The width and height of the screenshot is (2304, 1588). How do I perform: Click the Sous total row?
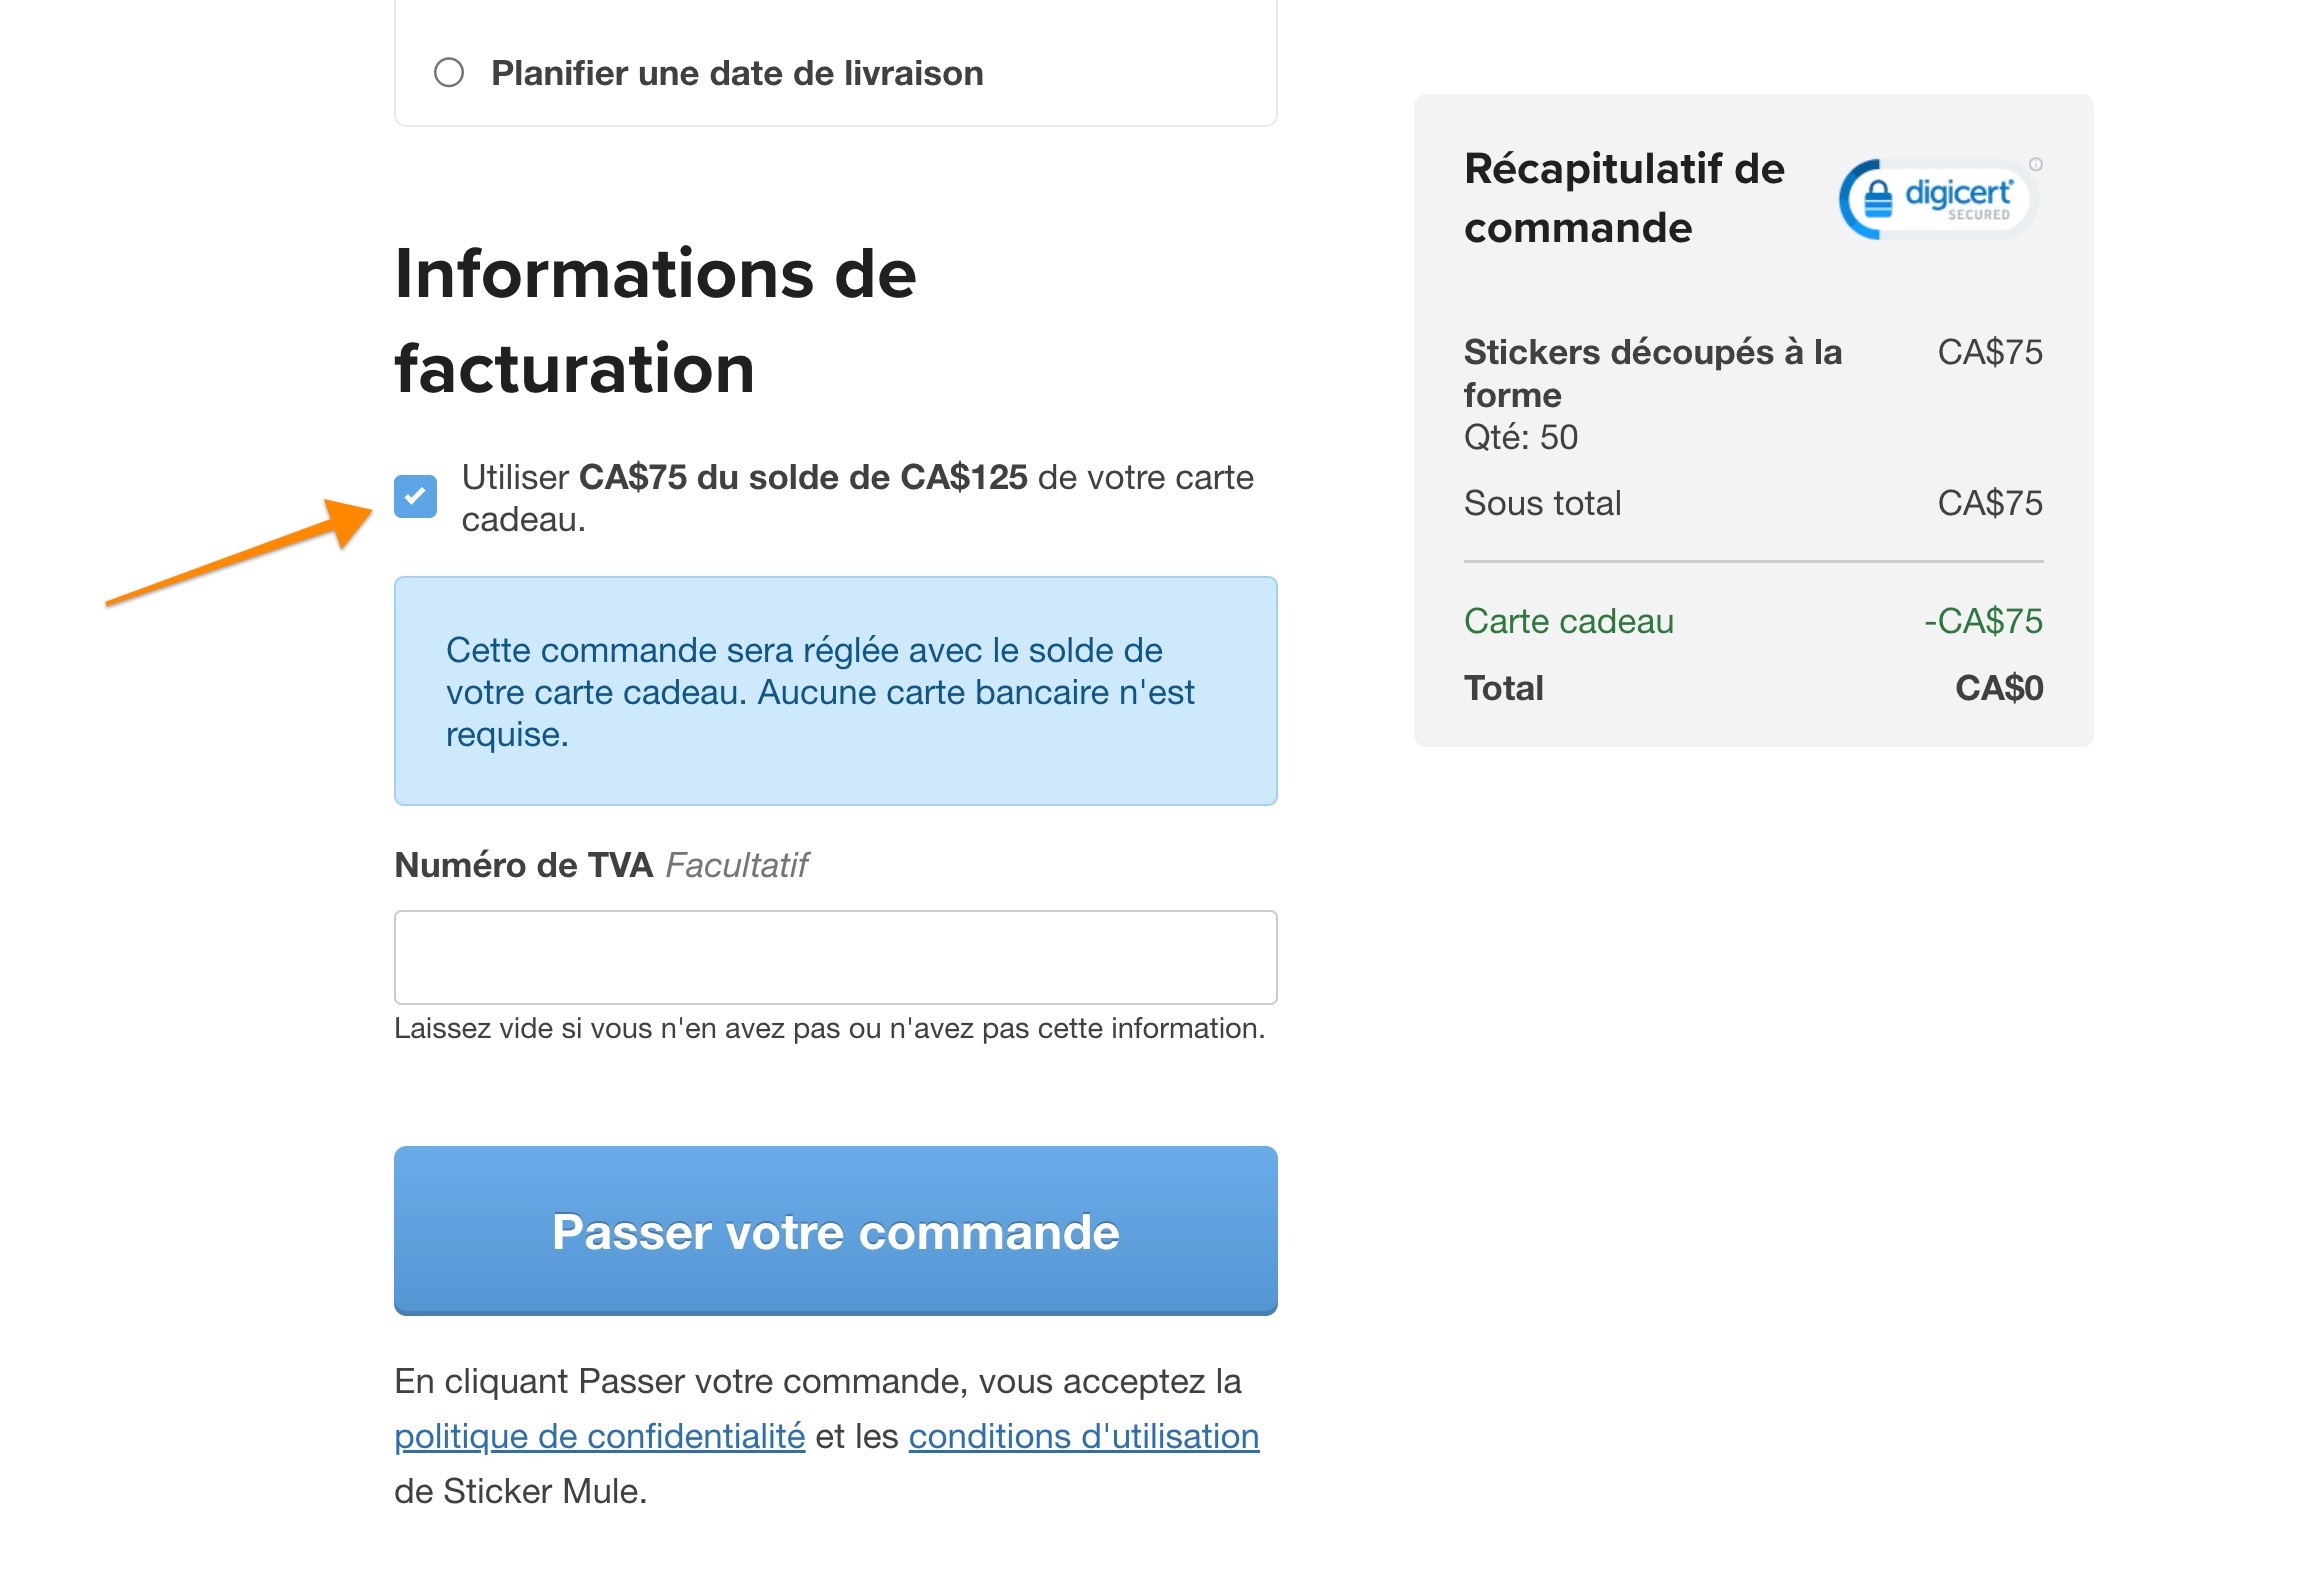[1543, 503]
